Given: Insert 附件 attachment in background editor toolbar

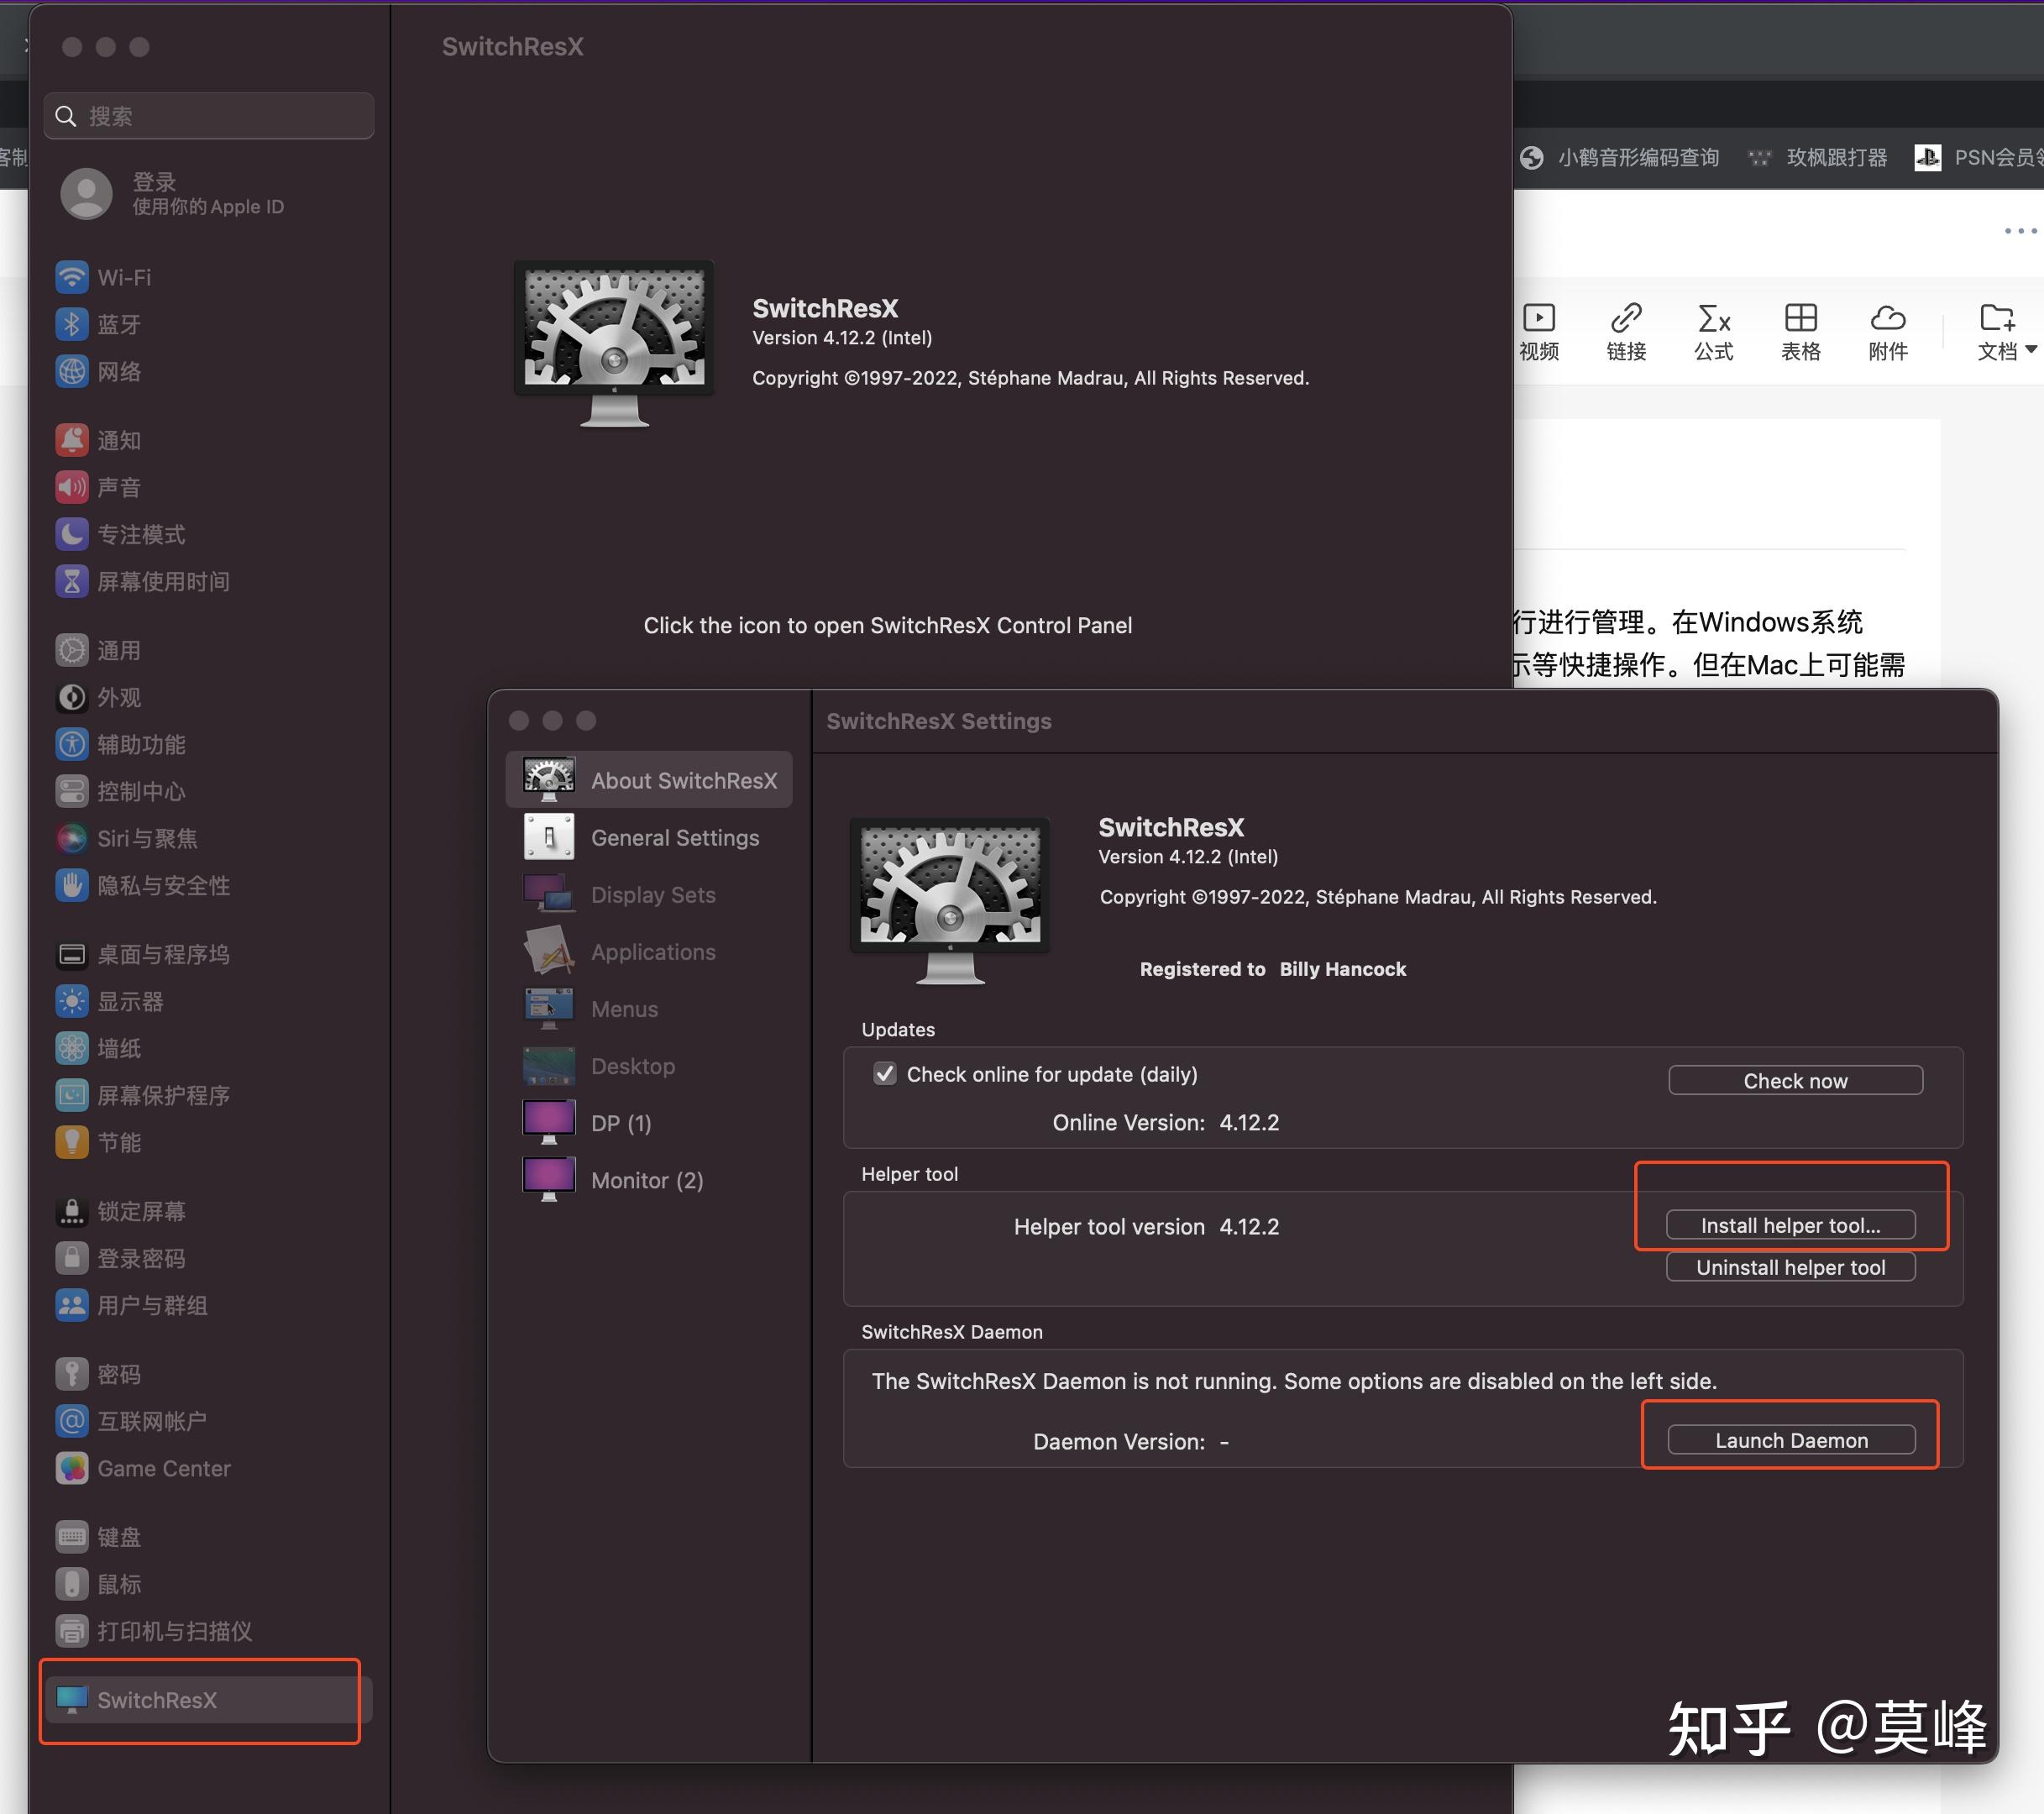Looking at the screenshot, I should point(1888,332).
